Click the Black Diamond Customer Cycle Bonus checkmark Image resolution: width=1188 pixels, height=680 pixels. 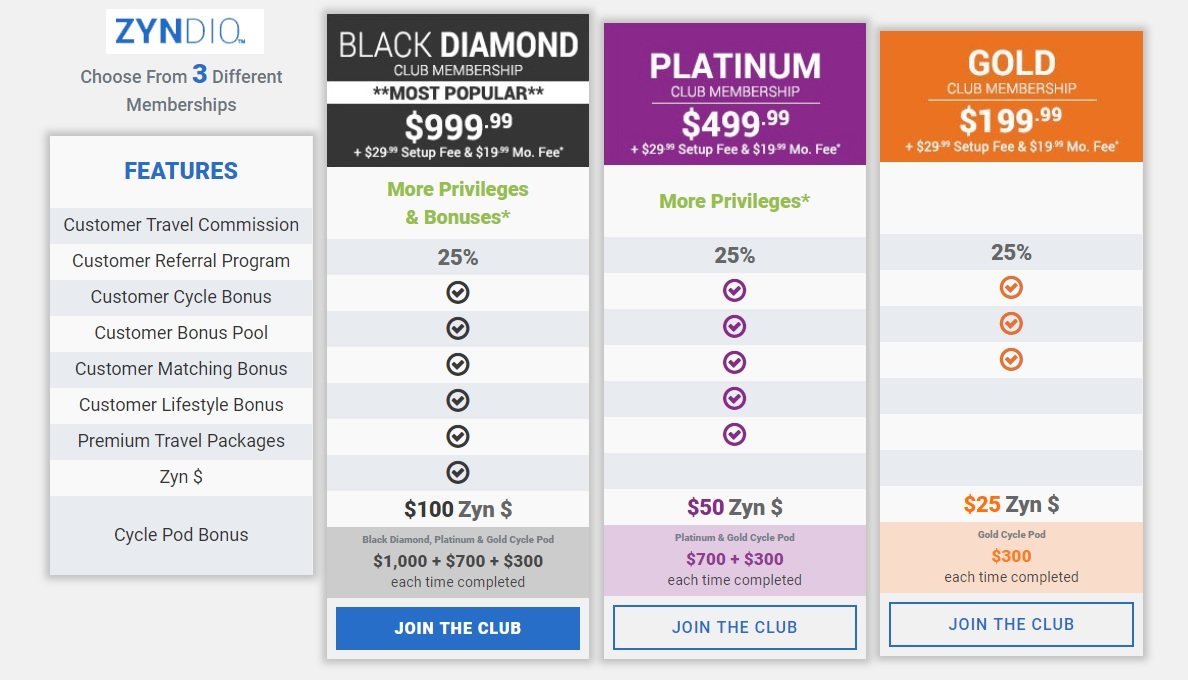[x=458, y=292]
